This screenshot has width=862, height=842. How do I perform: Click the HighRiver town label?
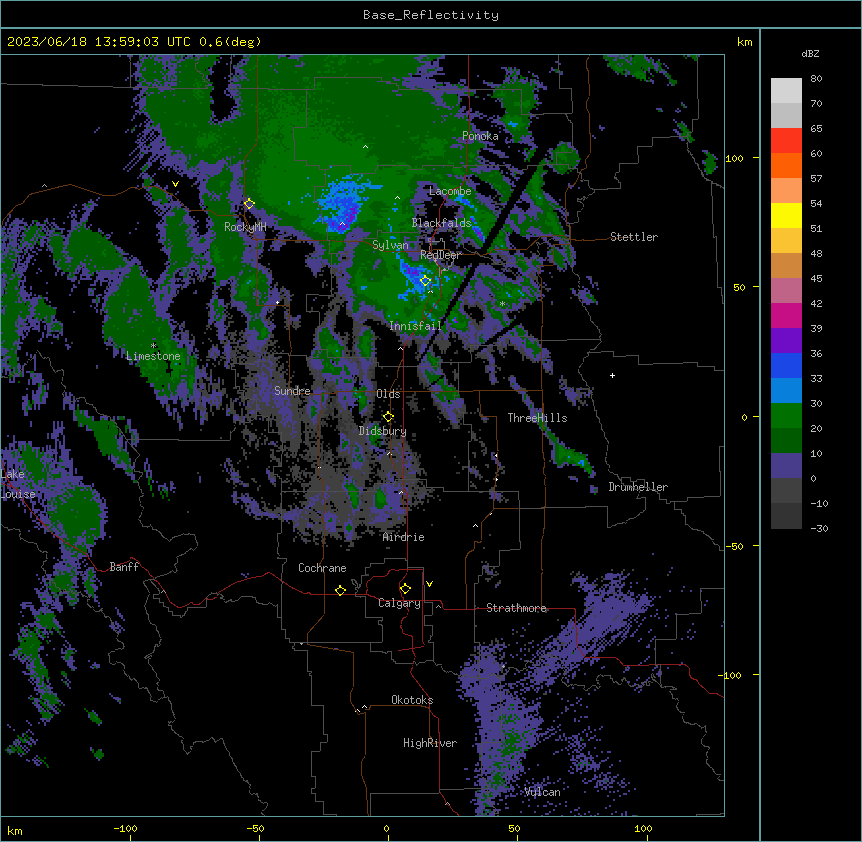430,743
